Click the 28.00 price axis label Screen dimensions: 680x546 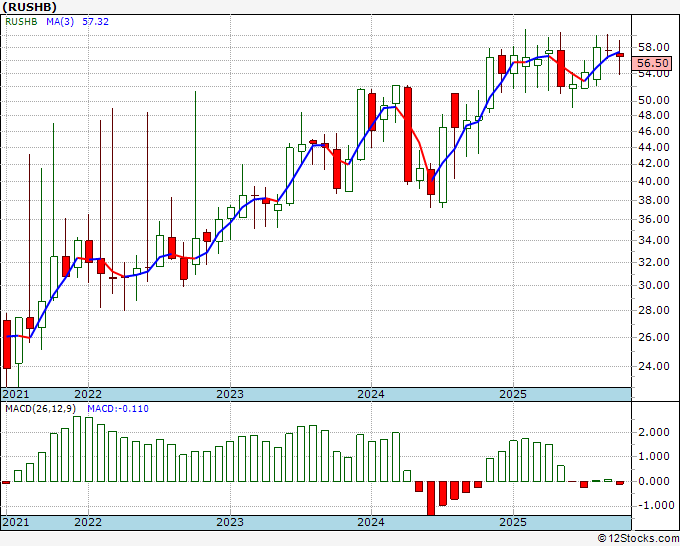click(653, 311)
